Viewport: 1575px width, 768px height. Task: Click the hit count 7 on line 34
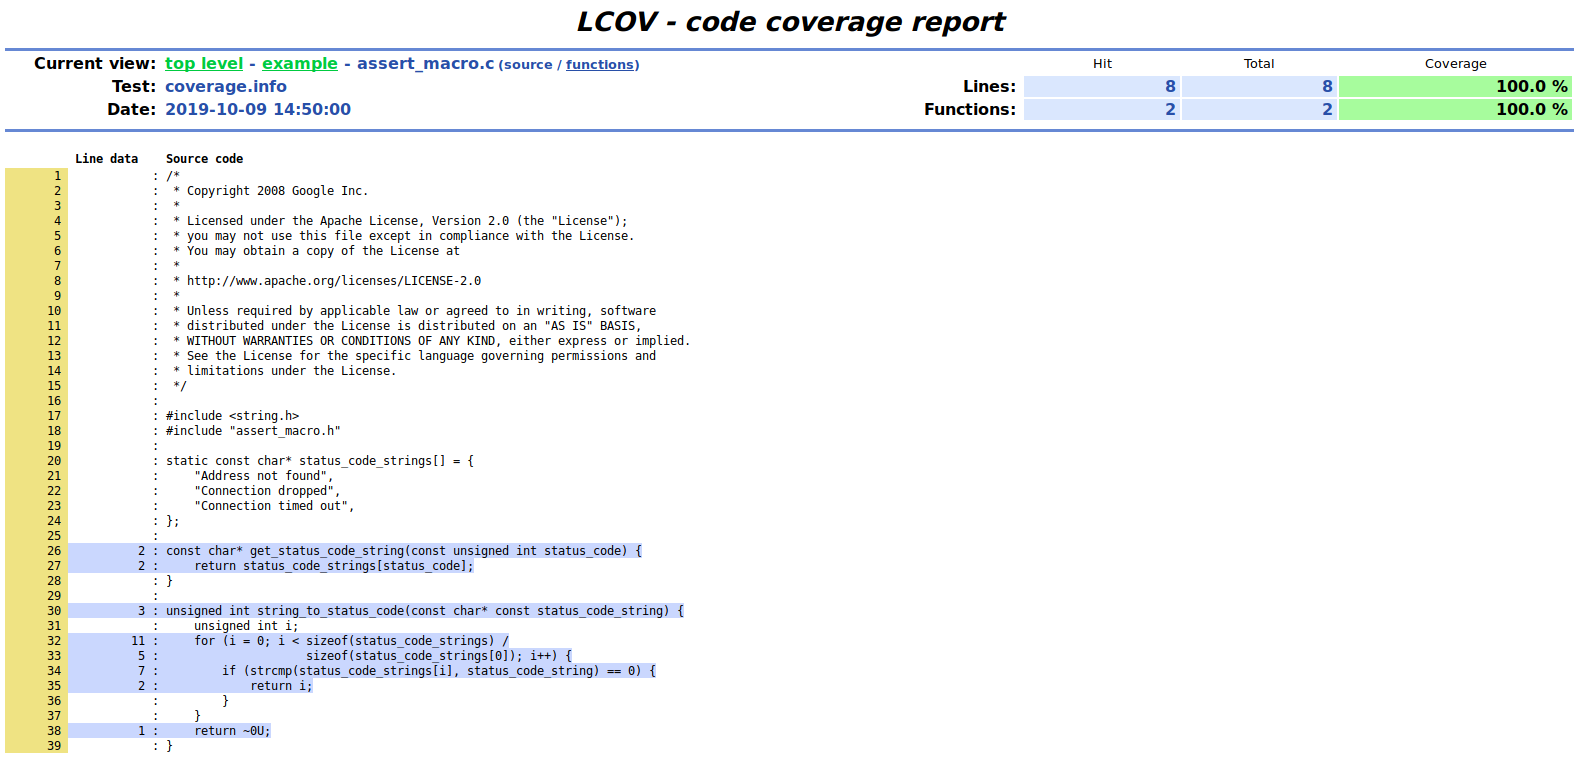pyautogui.click(x=142, y=671)
